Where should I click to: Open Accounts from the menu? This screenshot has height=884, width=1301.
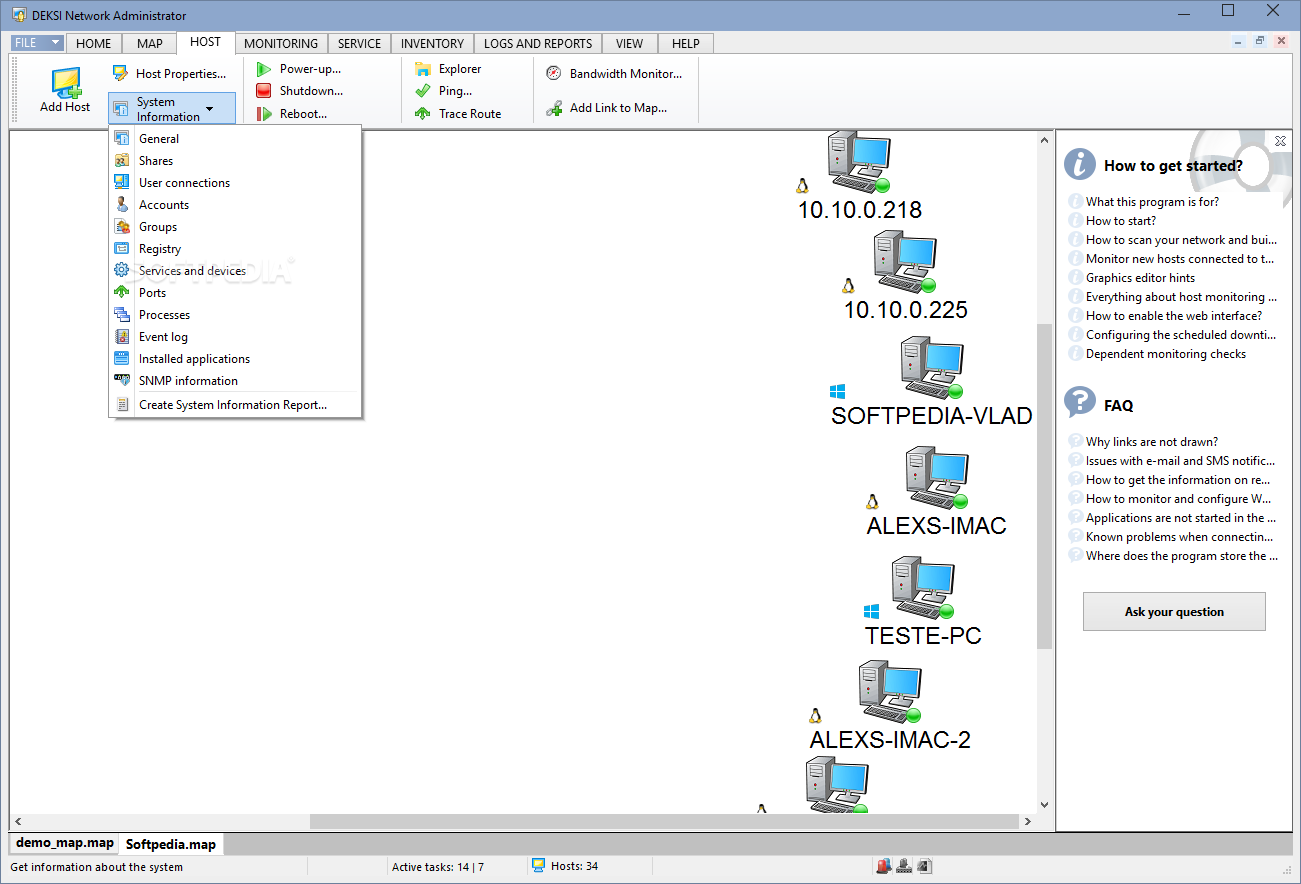(235, 205)
